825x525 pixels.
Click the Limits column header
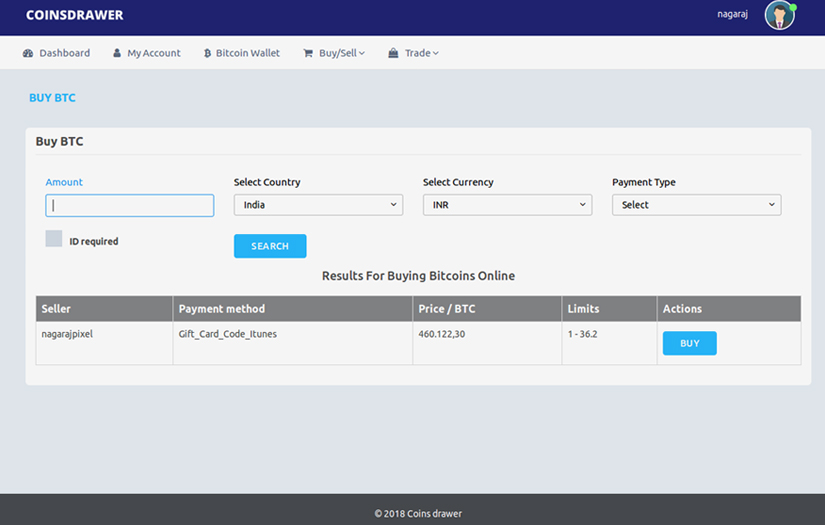pos(609,309)
